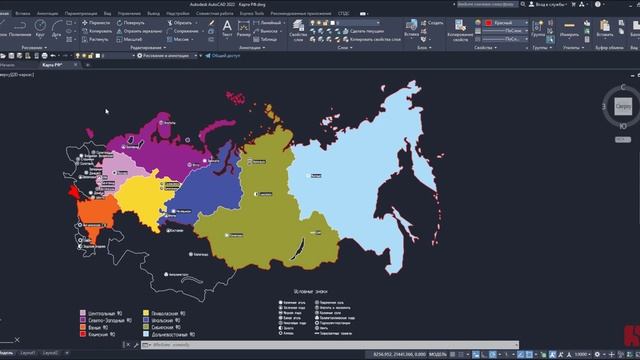
Task: Click Match layer (Копировать свойства слоя) button
Action: pyautogui.click(x=372, y=39)
